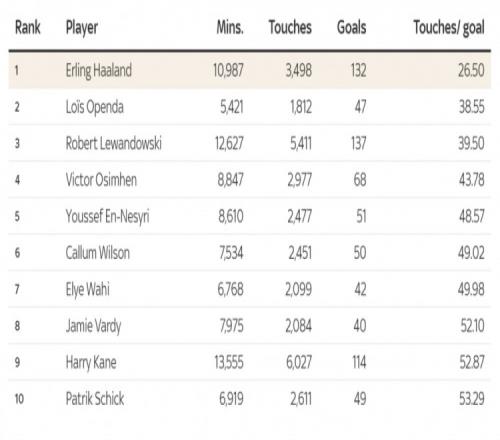Click Haaland's 26.50 touches per goal value
The height and width of the screenshot is (440, 500).
471,70
